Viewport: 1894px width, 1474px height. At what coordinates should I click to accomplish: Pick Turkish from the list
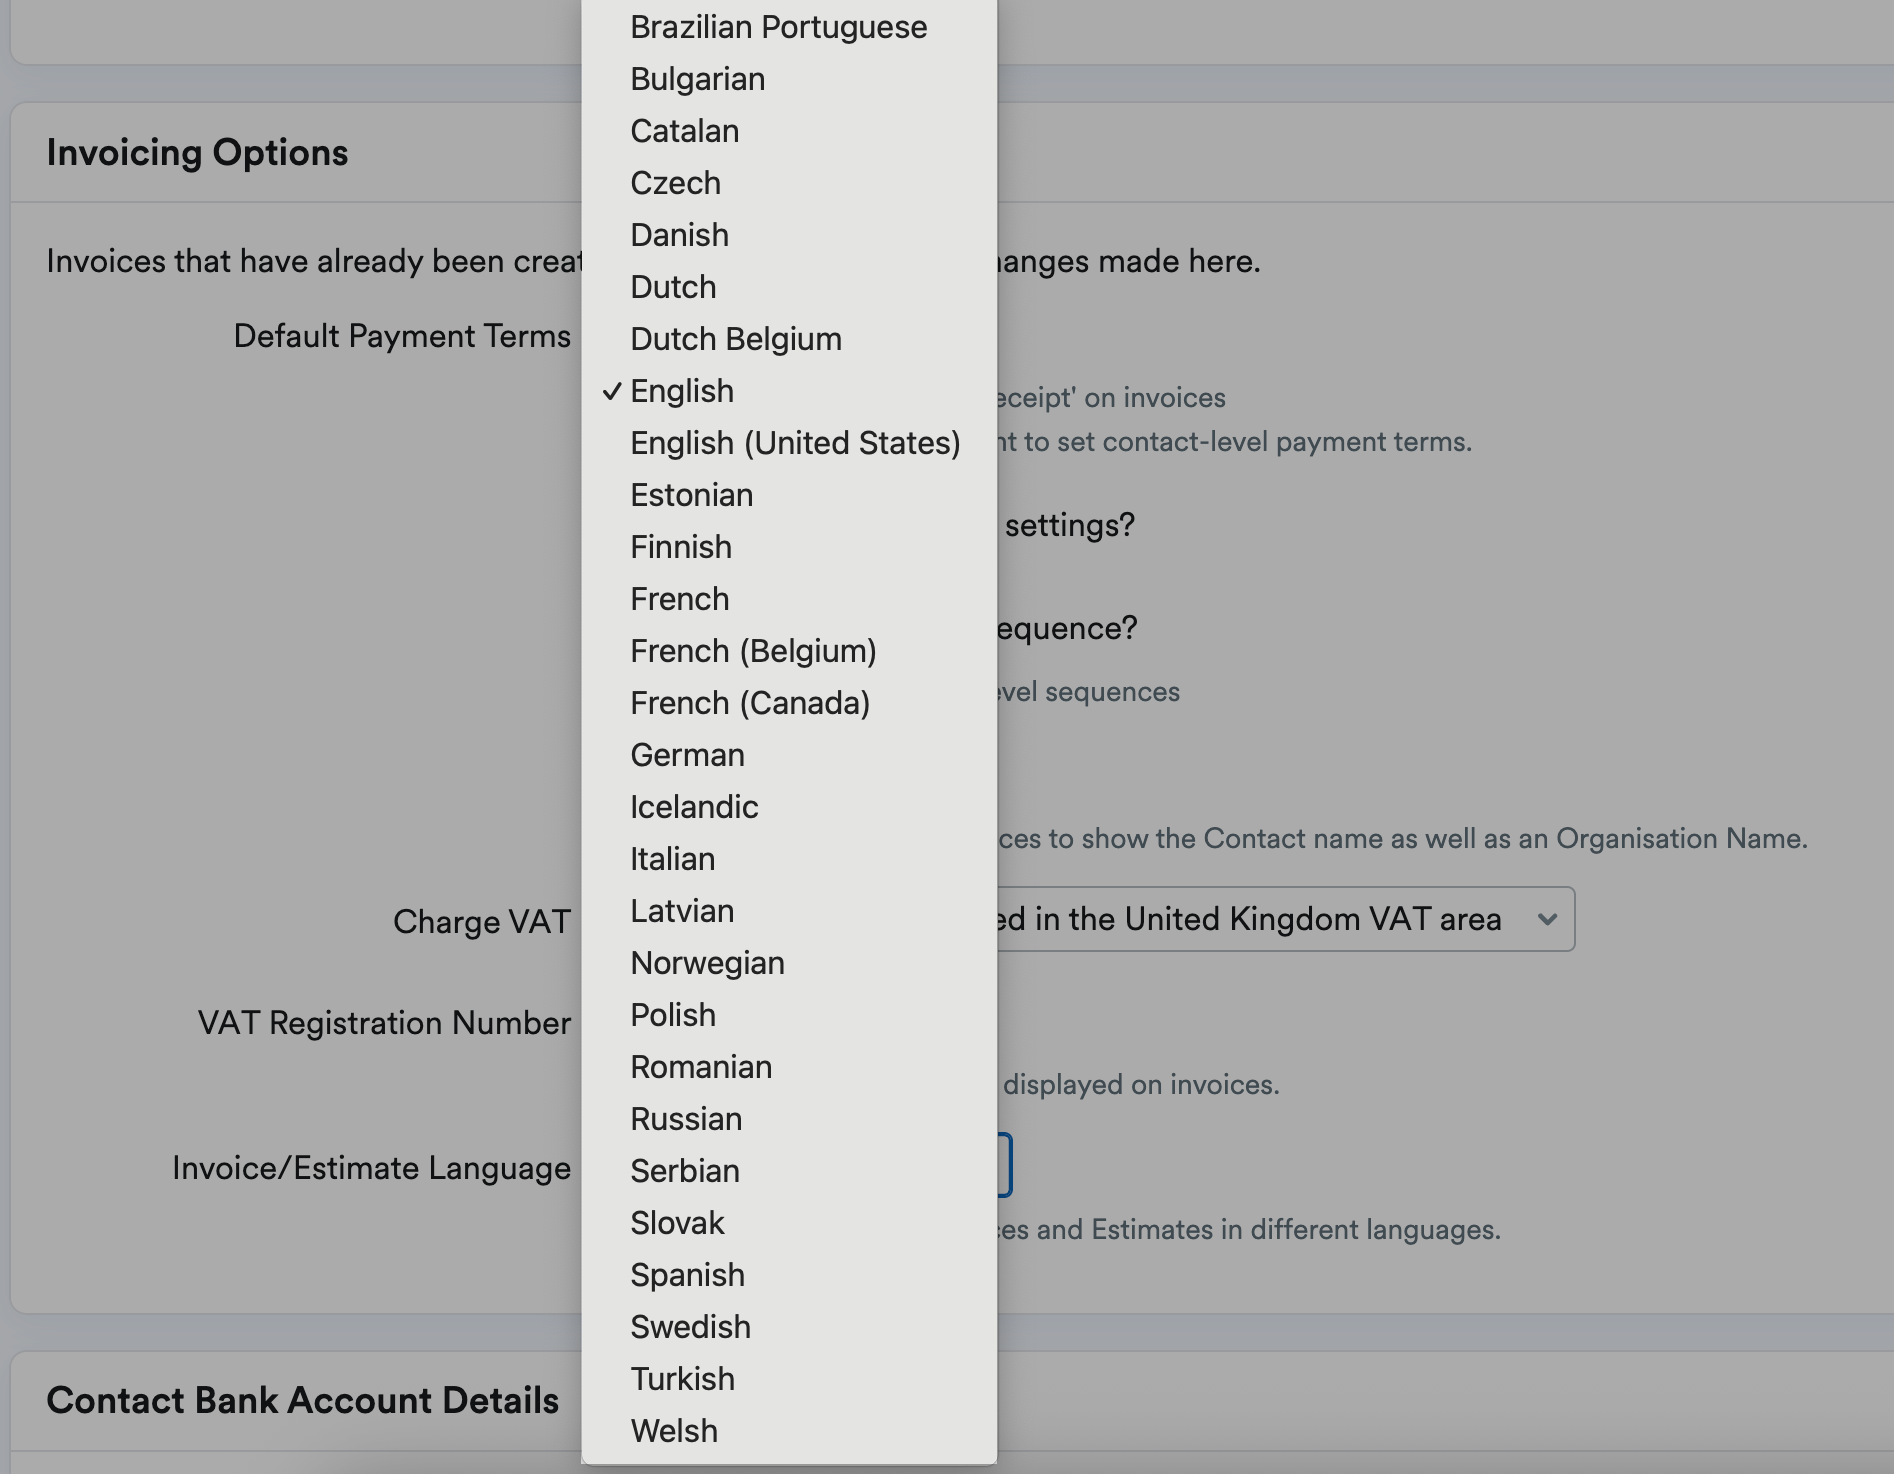click(789, 1379)
